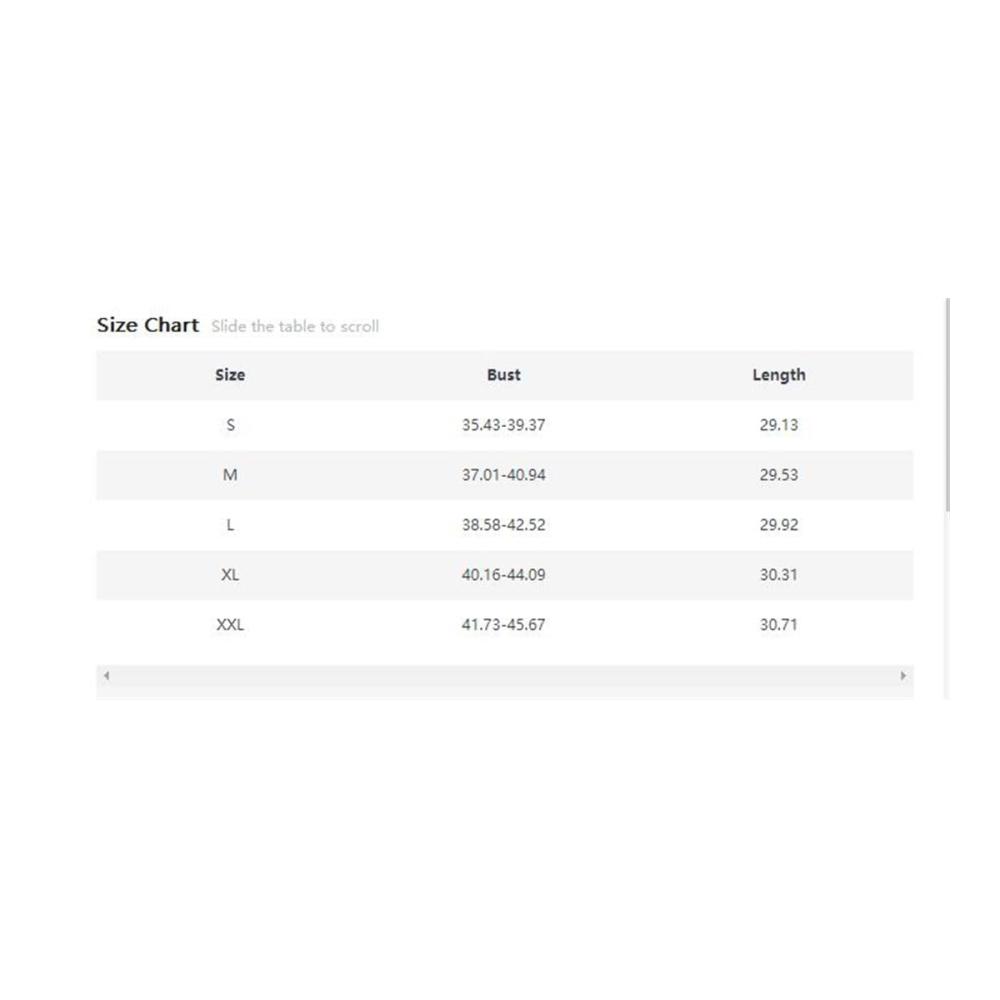This screenshot has height=1000, width=1000.
Task: Click the length value 30.71
Action: [x=779, y=624]
